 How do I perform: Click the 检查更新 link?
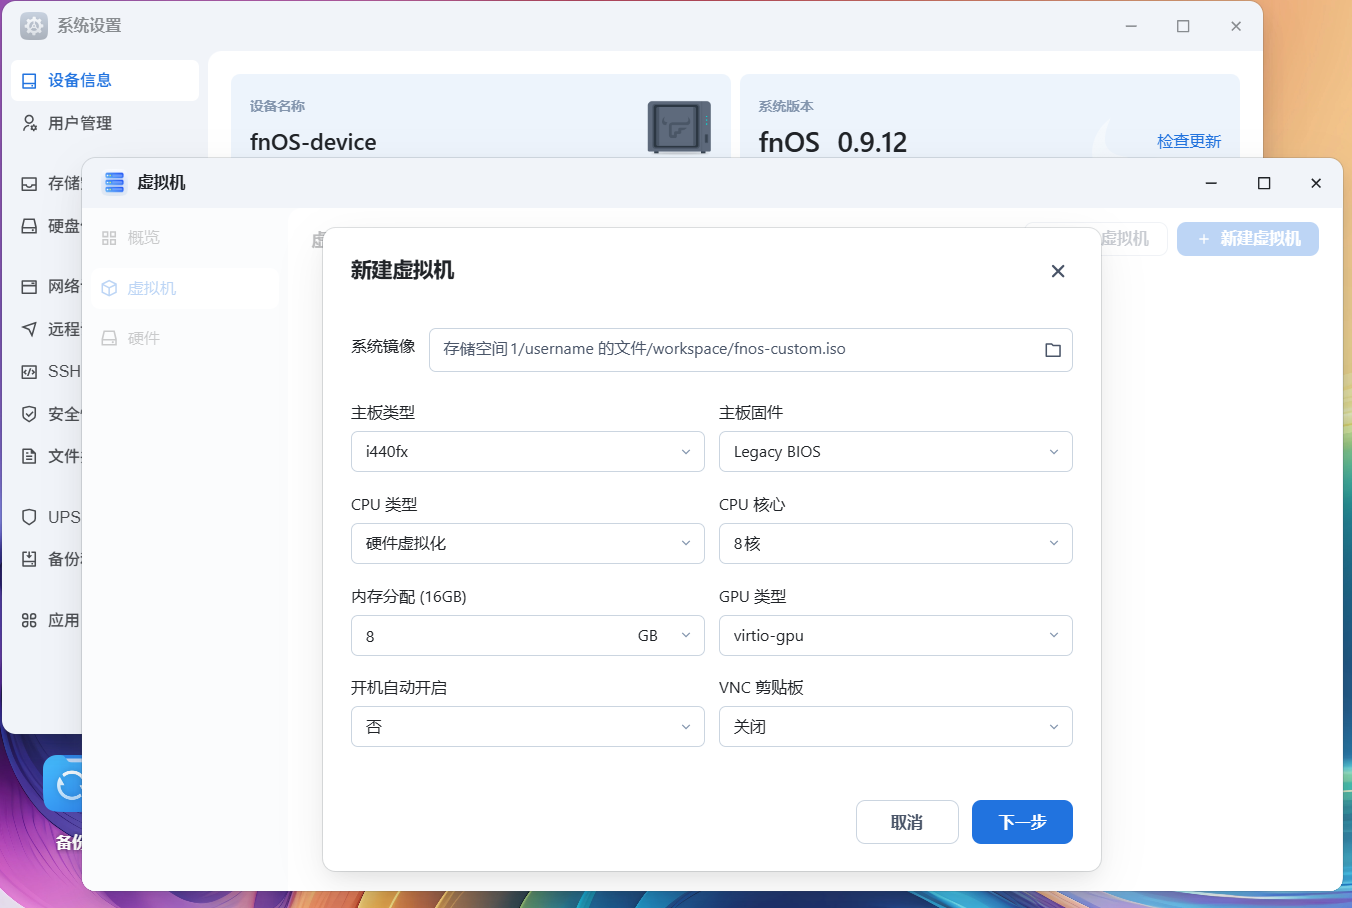pos(1189,141)
